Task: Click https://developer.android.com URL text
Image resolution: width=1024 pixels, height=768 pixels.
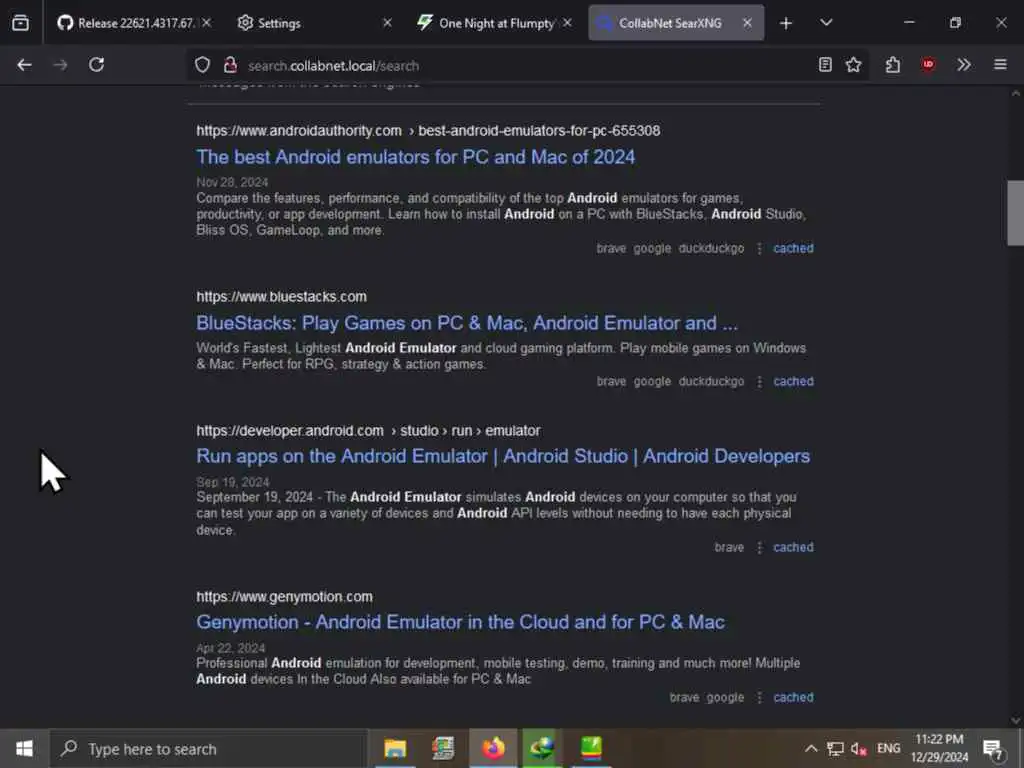Action: (x=290, y=431)
